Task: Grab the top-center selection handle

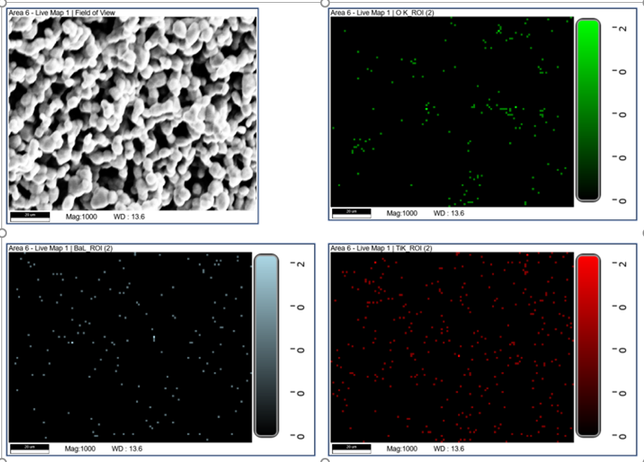Action: pyautogui.click(x=322, y=3)
